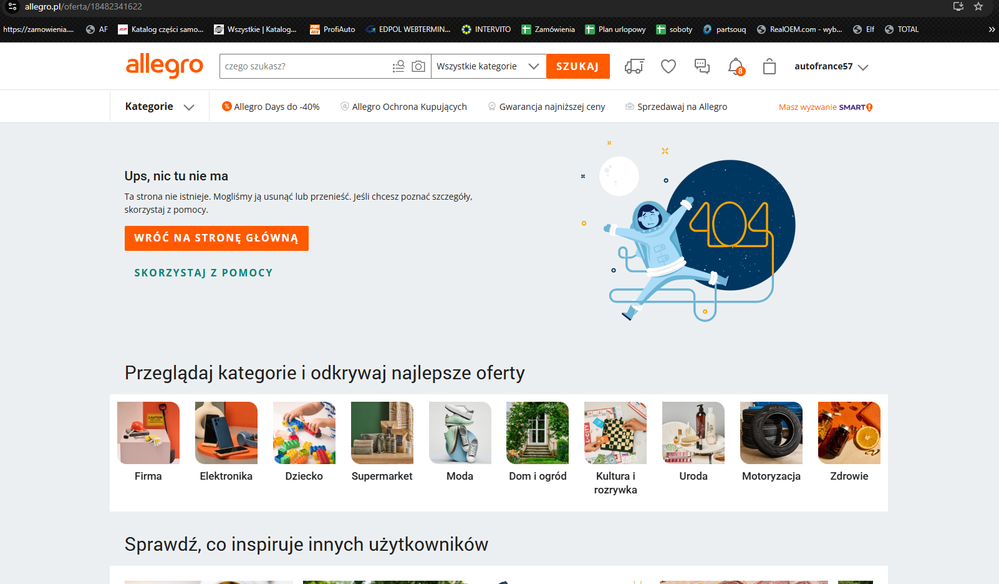Click the install app icon in address bar
Viewport: 999px width, 584px height.
(x=958, y=6)
